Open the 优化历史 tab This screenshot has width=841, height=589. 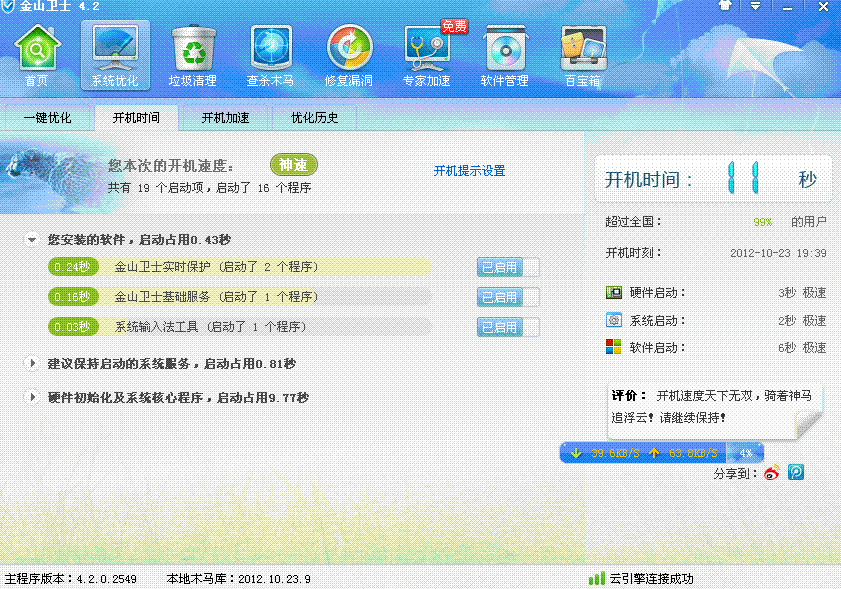(314, 118)
